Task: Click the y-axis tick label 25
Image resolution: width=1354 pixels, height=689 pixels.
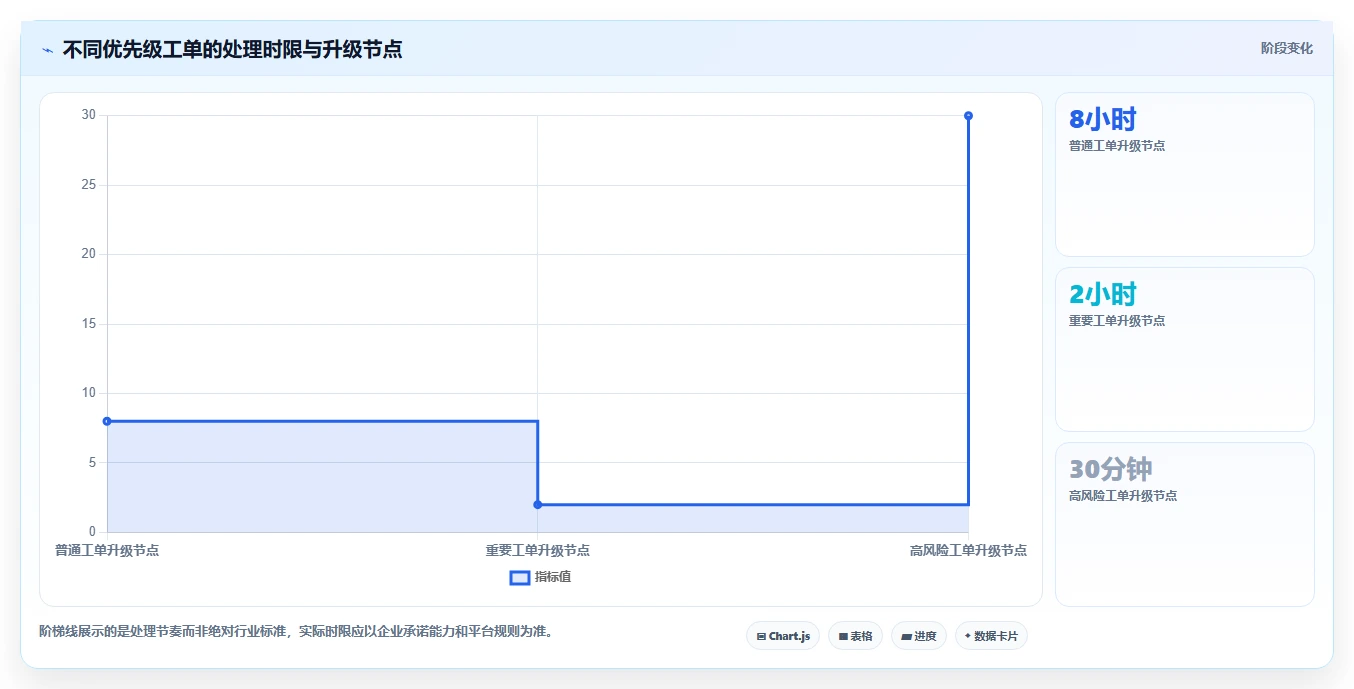Action: 89,185
